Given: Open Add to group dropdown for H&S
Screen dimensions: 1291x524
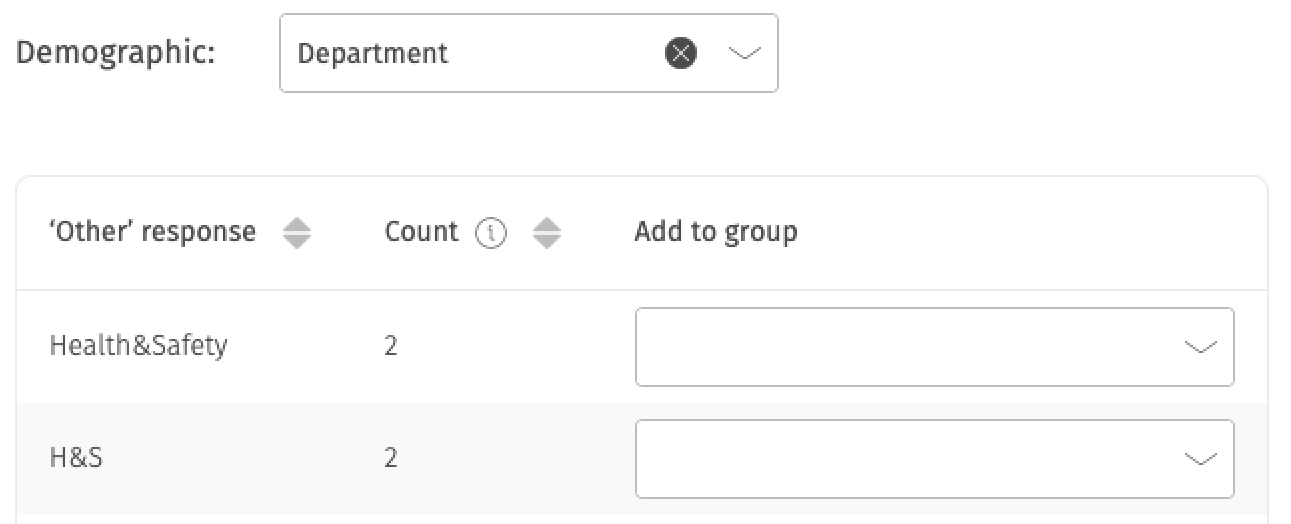Looking at the screenshot, I should pos(934,459).
